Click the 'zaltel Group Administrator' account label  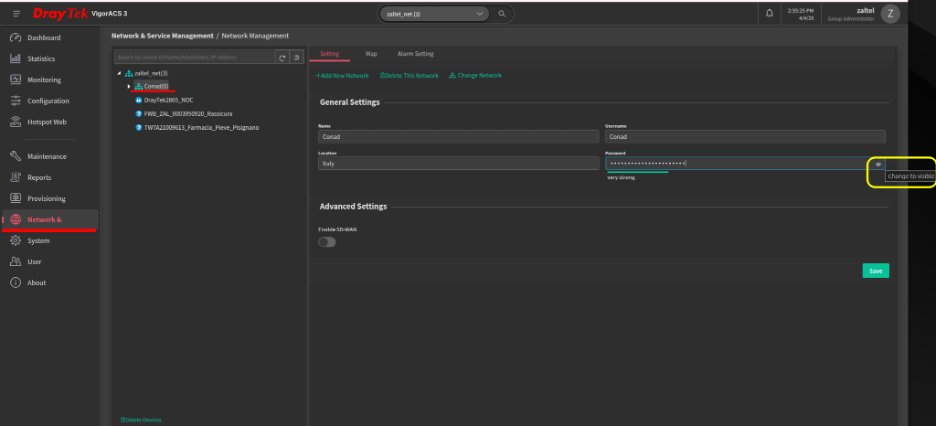[852, 14]
